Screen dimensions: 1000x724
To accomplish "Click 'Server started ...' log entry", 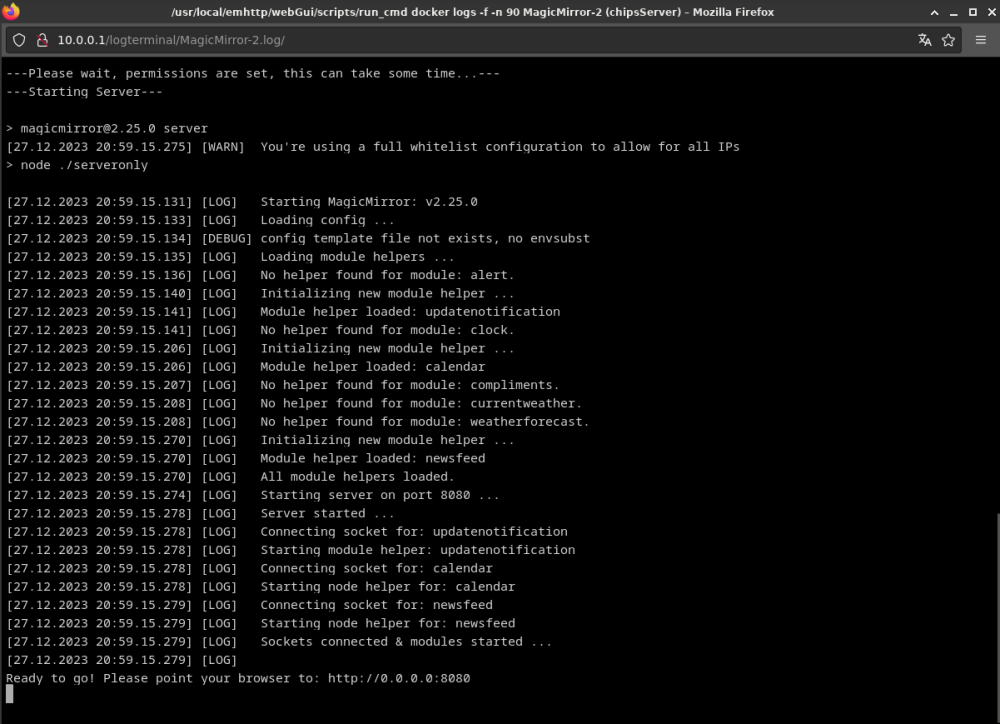I will 327,513.
